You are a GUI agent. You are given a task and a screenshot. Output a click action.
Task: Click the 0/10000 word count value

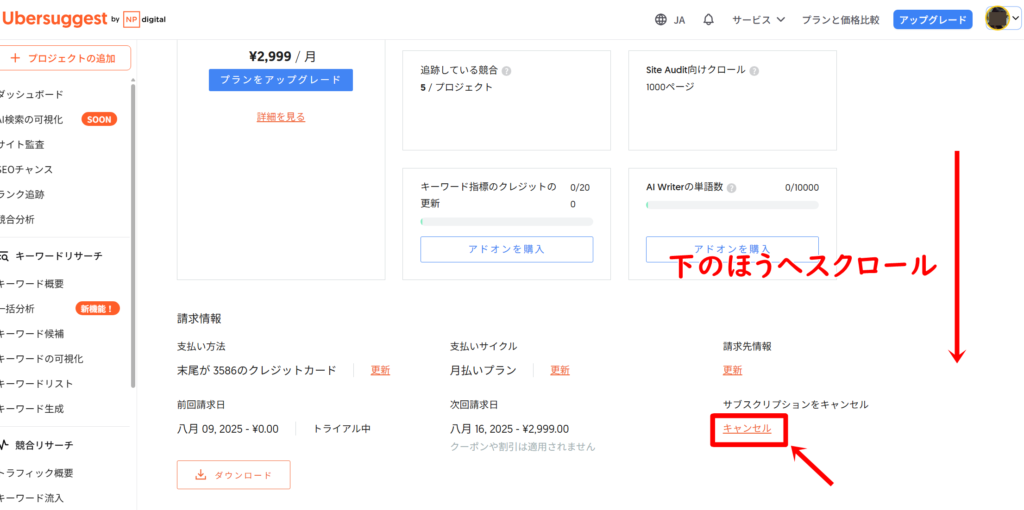(x=802, y=188)
